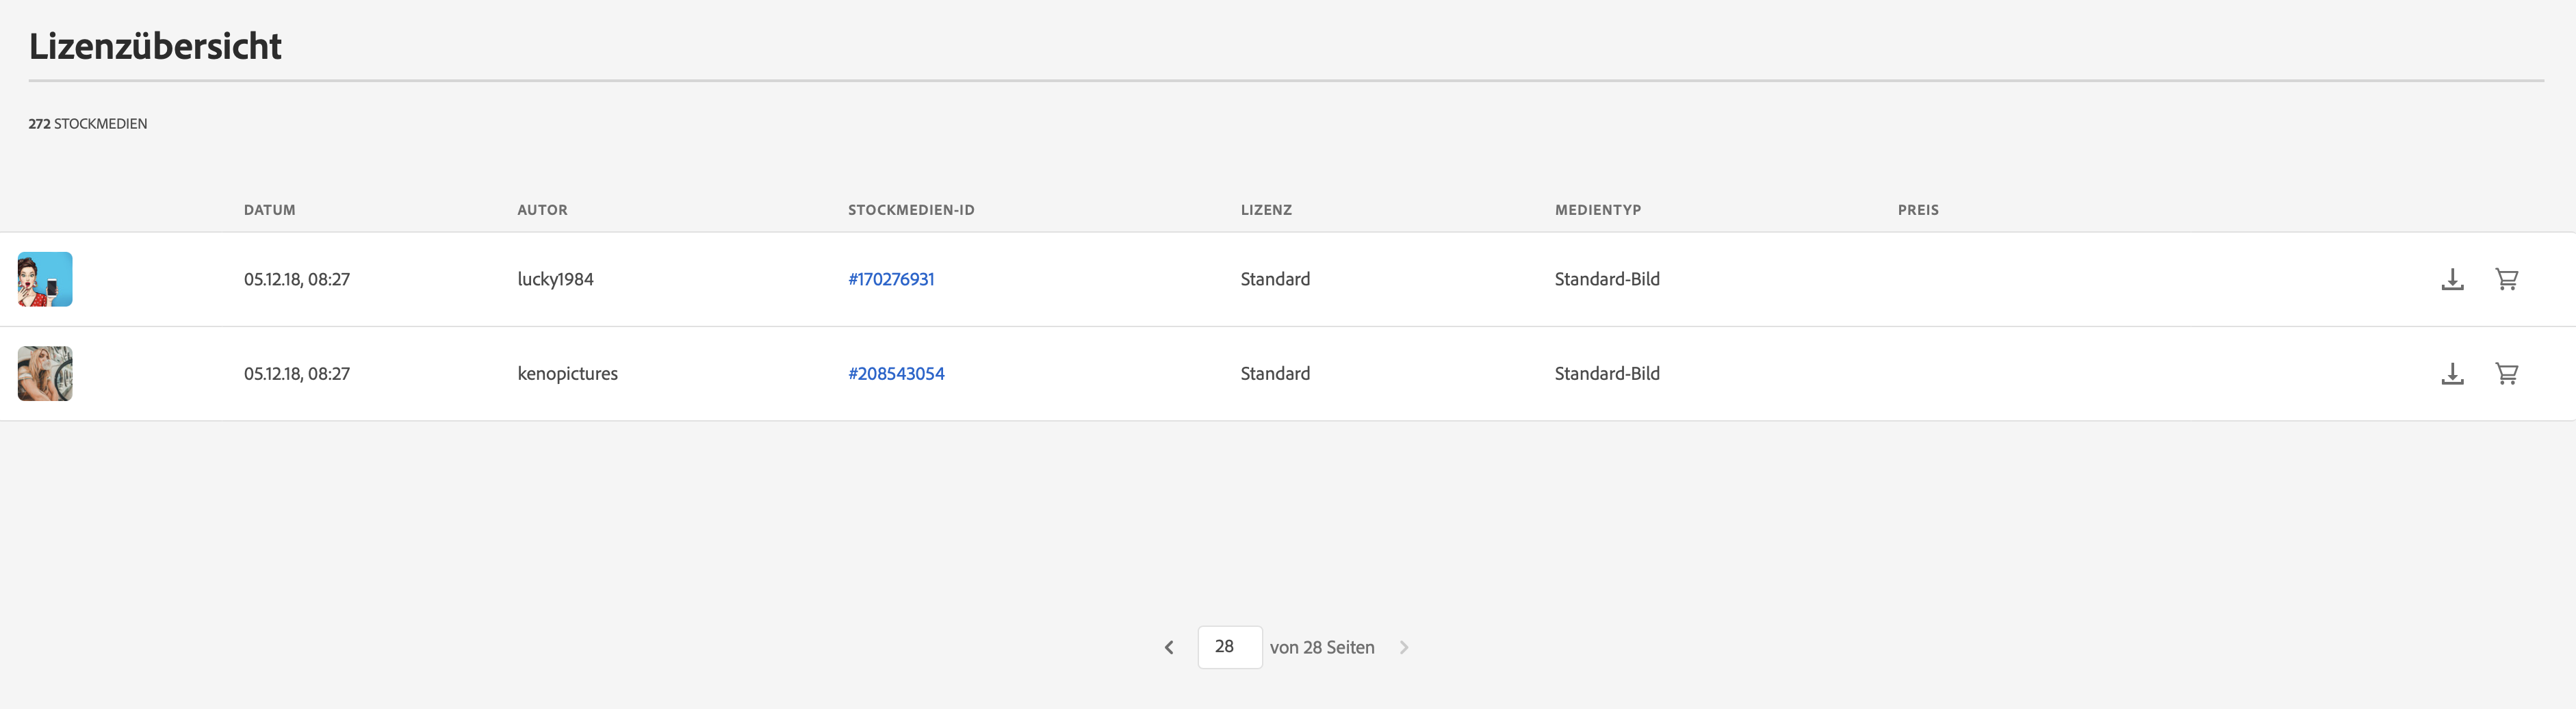The height and width of the screenshot is (709, 2576).
Task: Click the 272 Stockmedien count label
Action: point(88,124)
